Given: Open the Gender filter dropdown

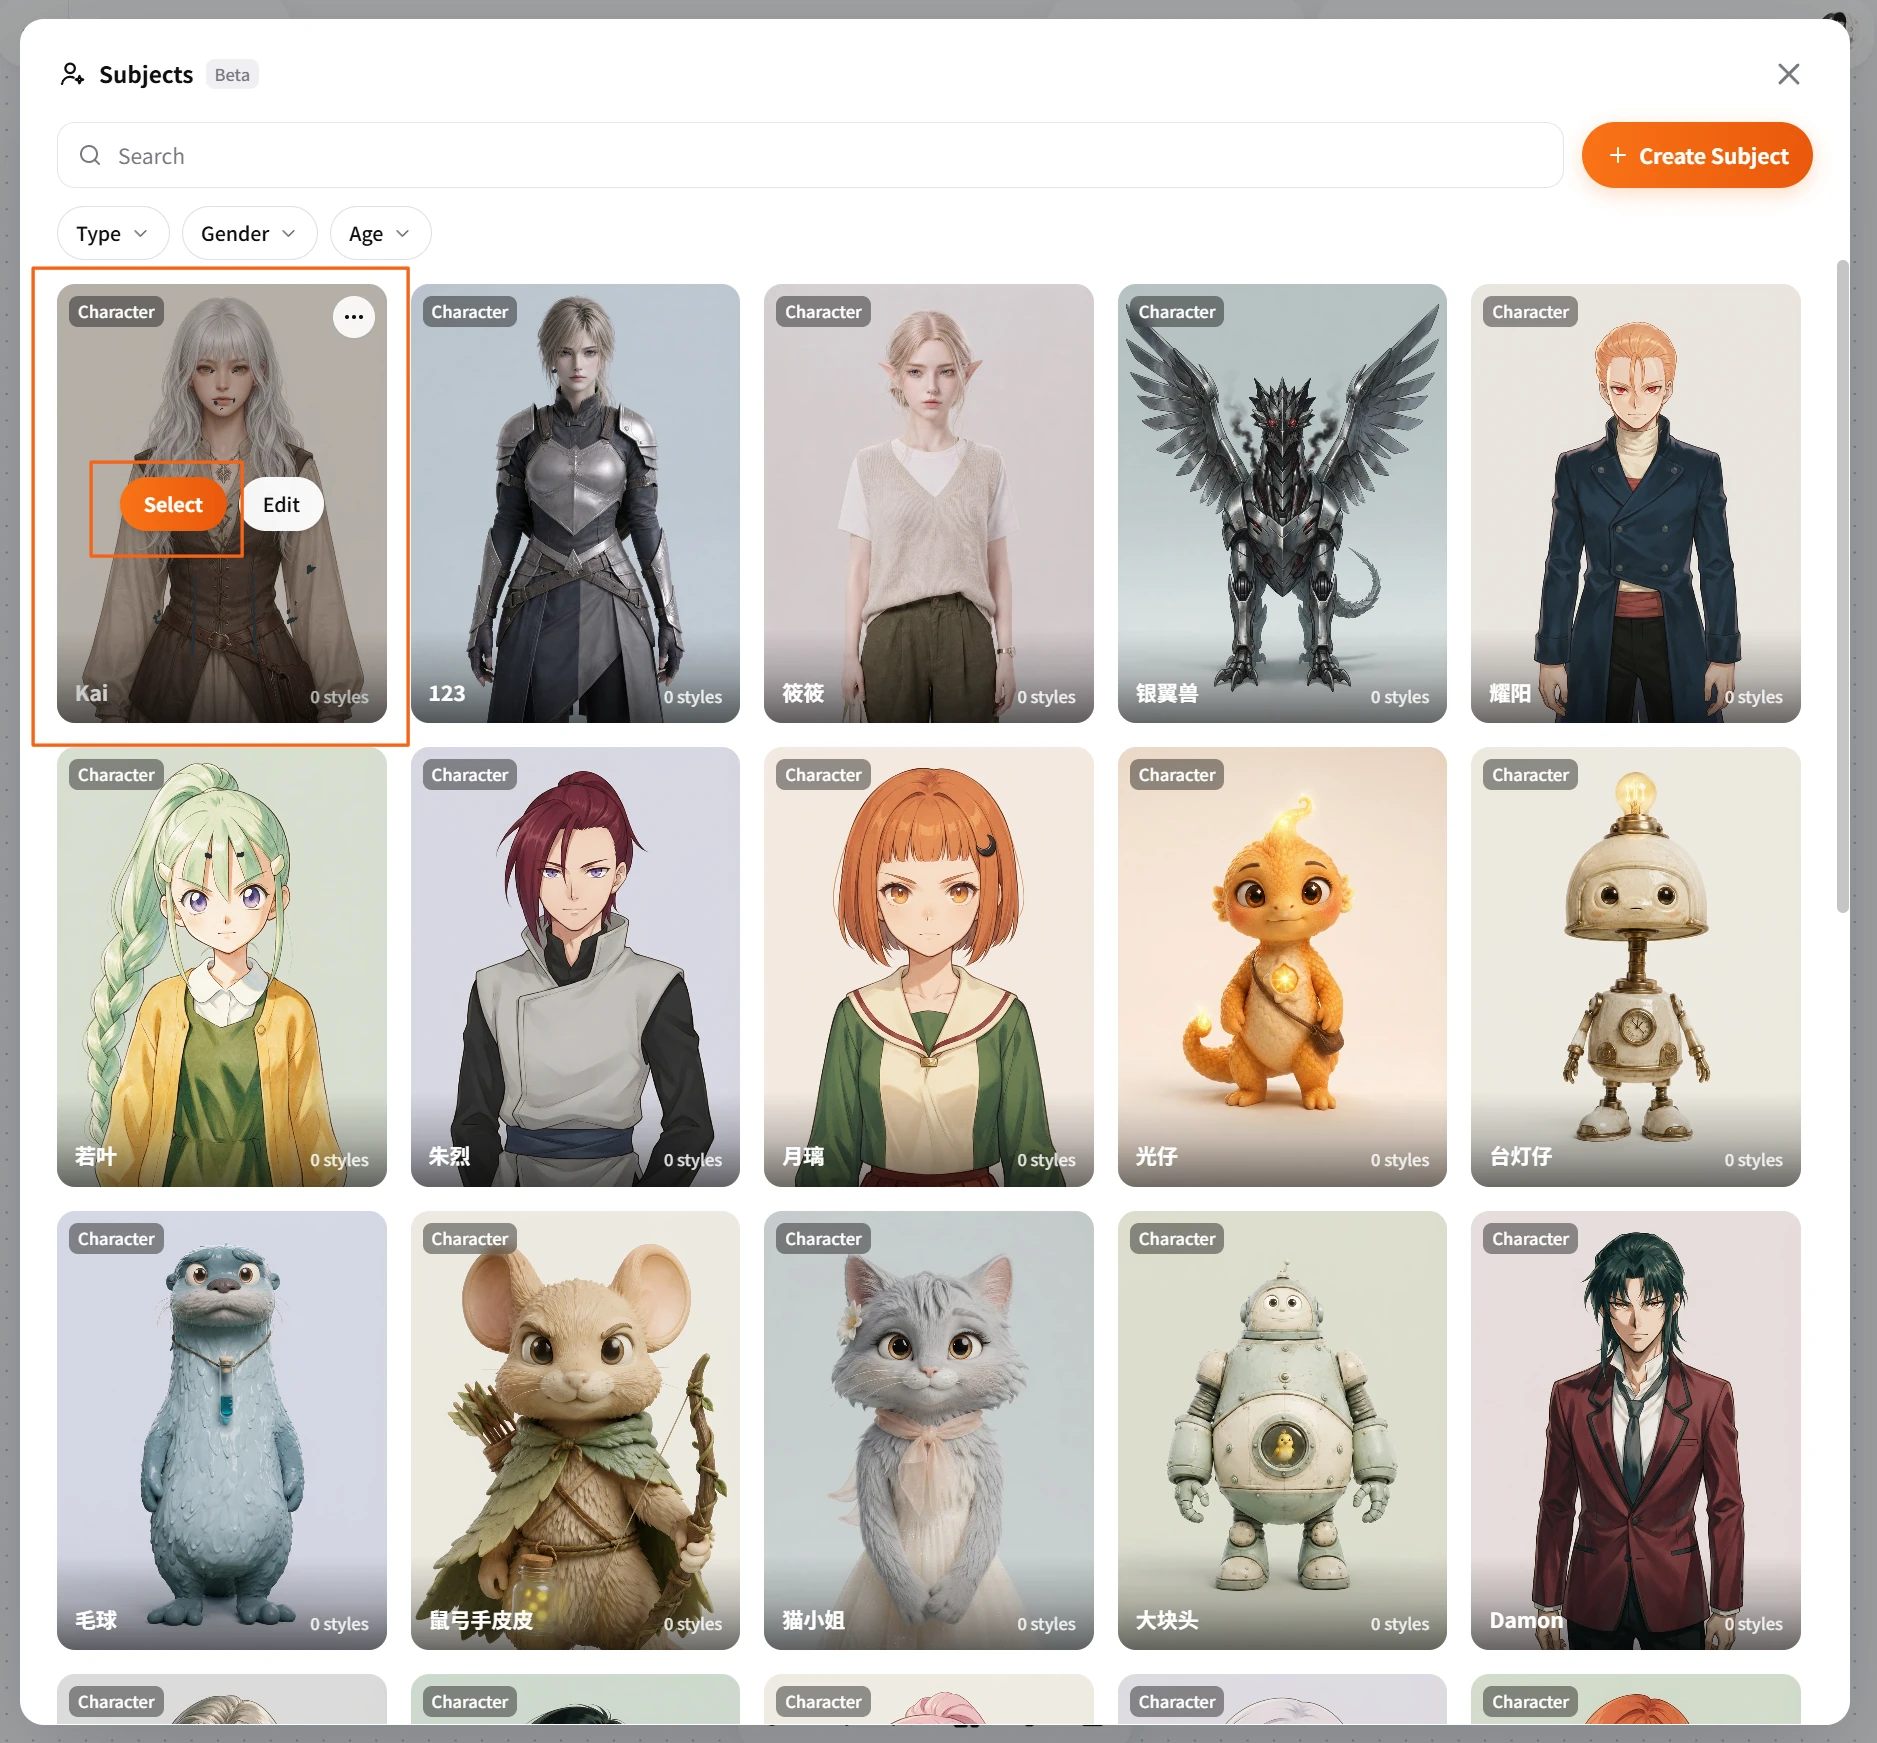Looking at the screenshot, I should pos(249,233).
